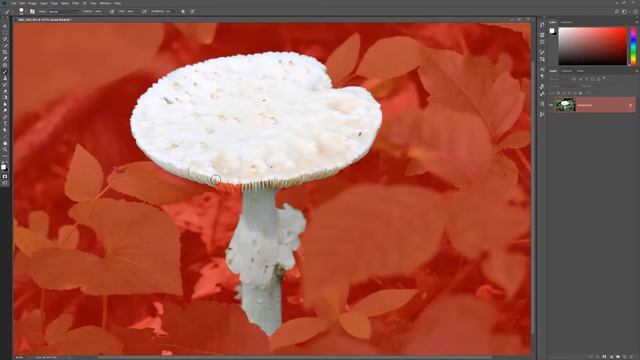Select the Pen tool
The width and height of the screenshot is (640, 360).
(5, 117)
